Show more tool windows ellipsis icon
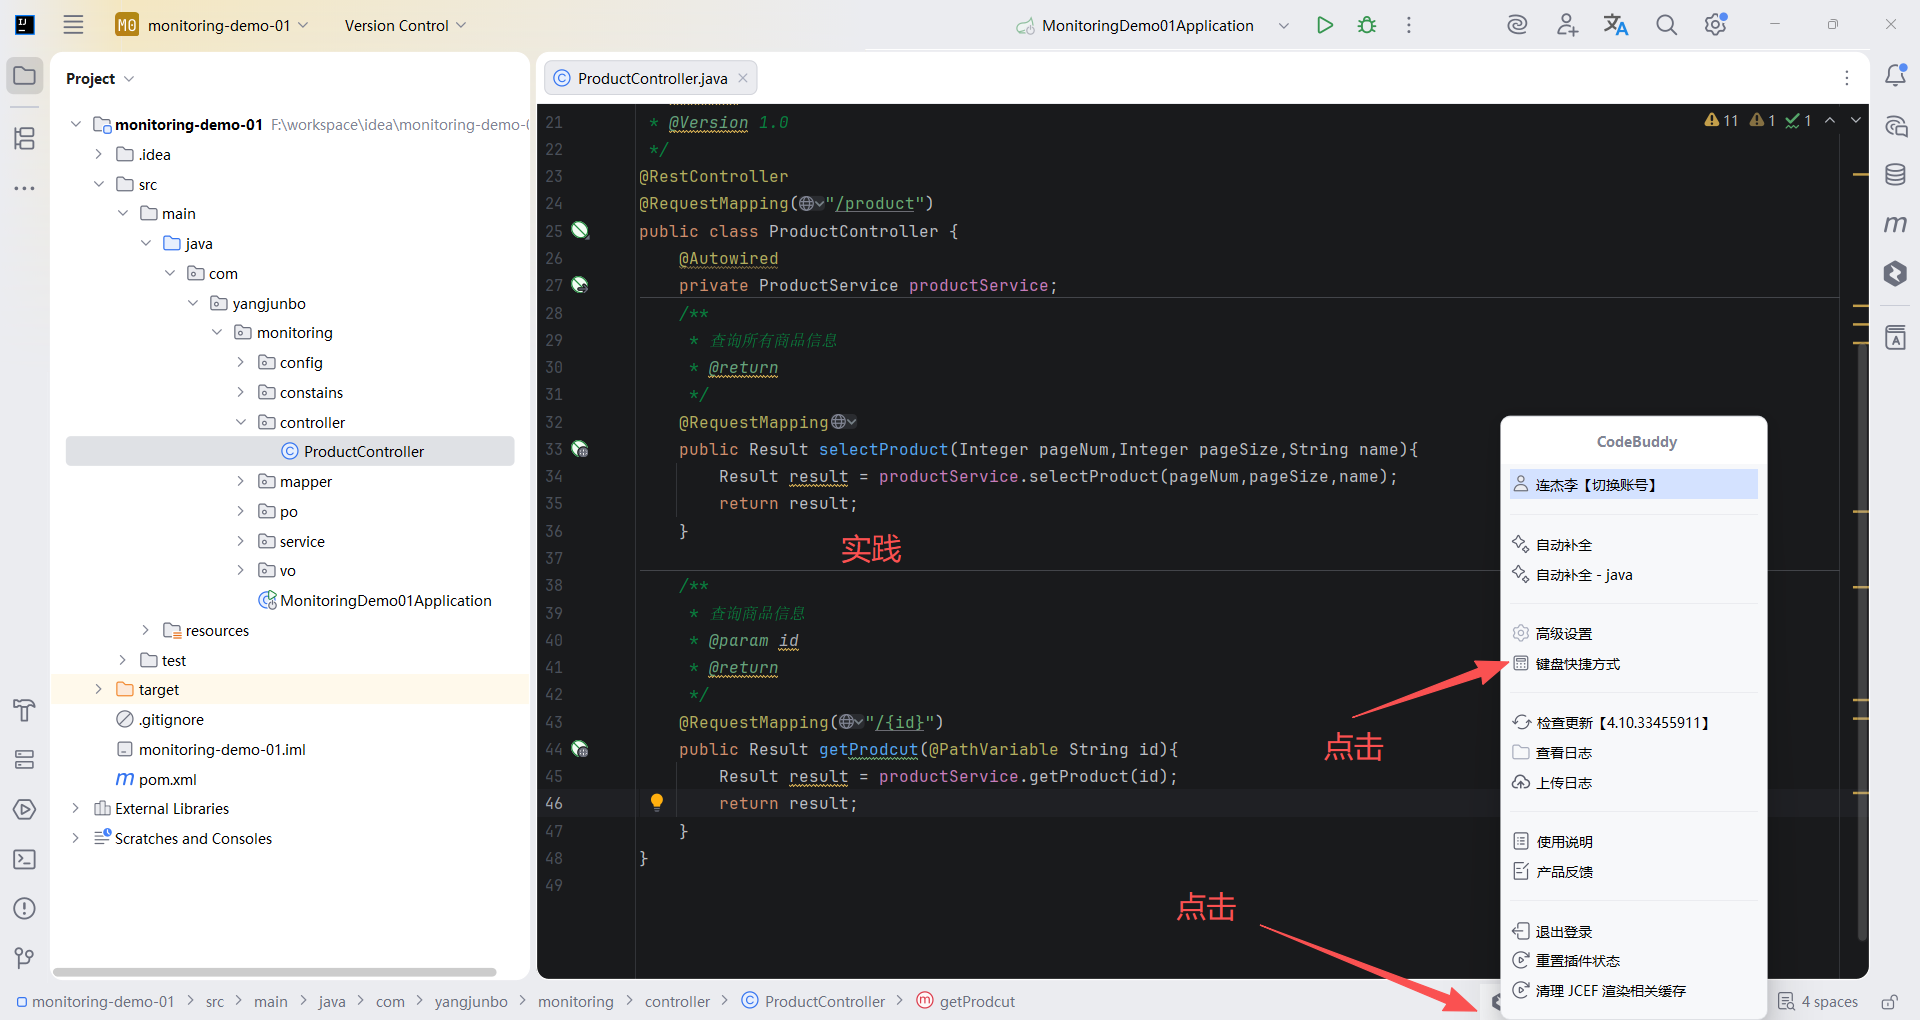 tap(25, 188)
